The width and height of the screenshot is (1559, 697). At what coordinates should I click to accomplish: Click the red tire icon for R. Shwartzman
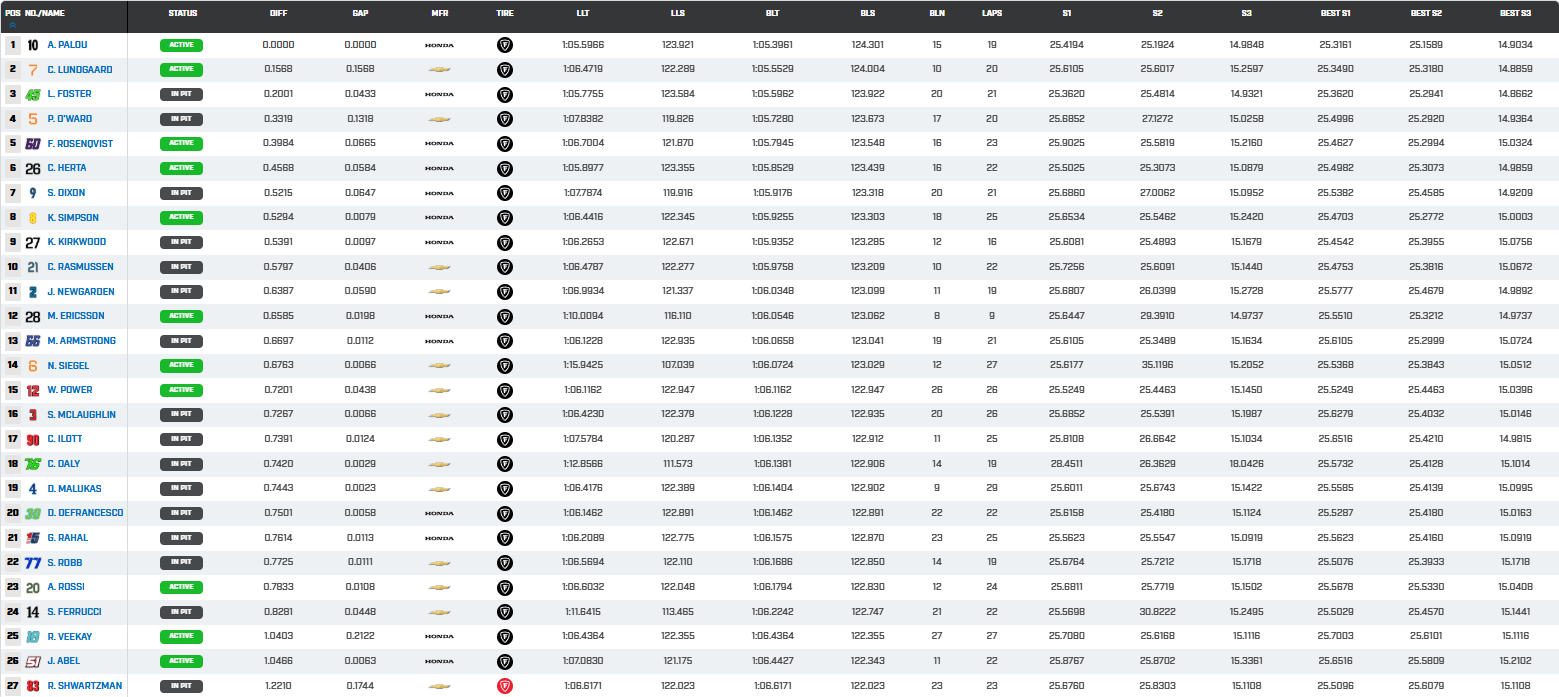click(x=505, y=686)
